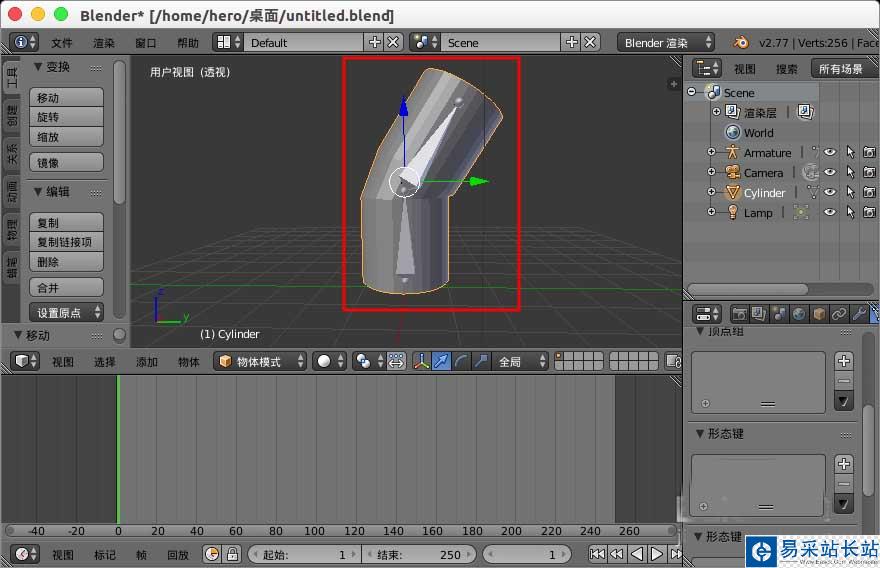Open Scene properties tab icon
The image size is (880, 568).
(x=779, y=314)
